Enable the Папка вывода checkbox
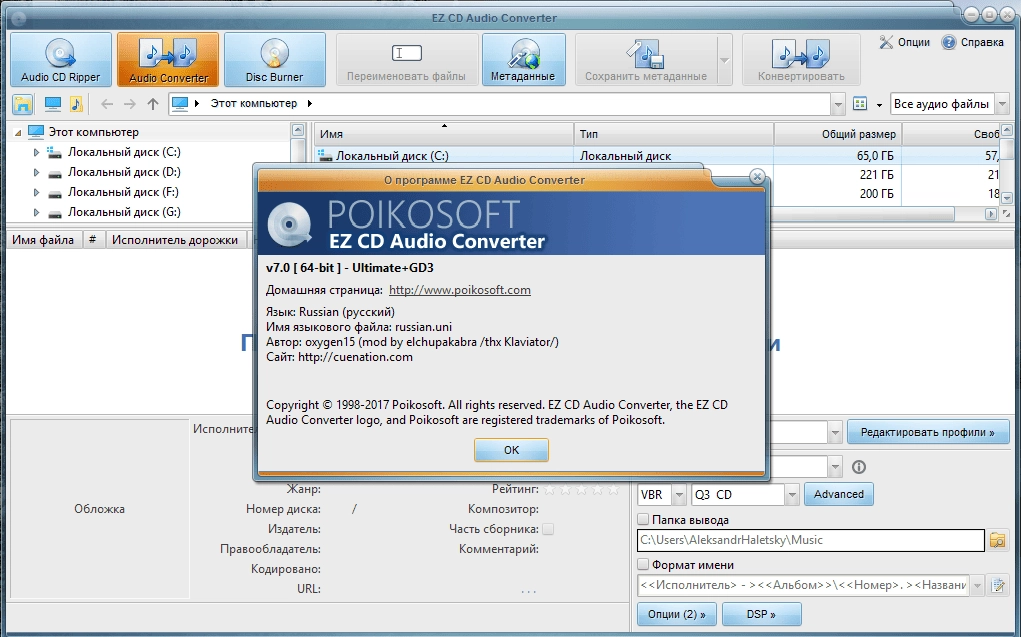This screenshot has width=1021, height=637. point(643,519)
